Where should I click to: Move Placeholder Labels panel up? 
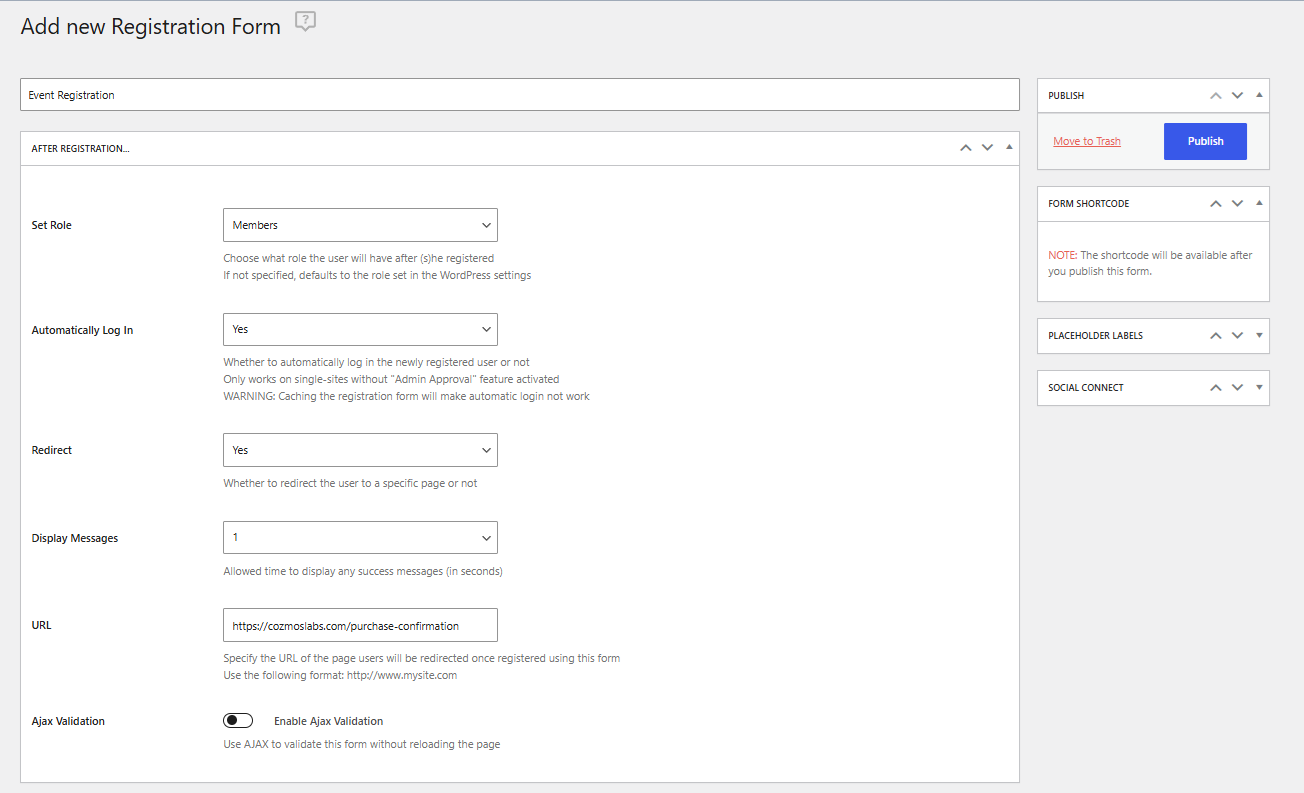click(x=1215, y=336)
